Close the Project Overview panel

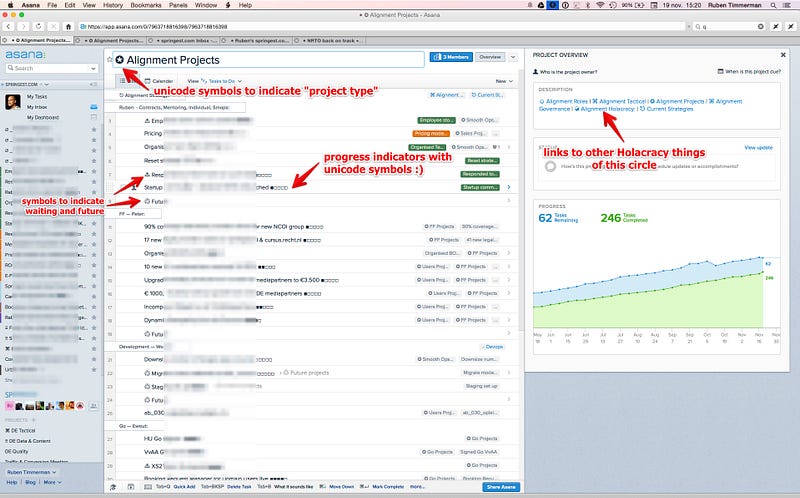pos(783,55)
